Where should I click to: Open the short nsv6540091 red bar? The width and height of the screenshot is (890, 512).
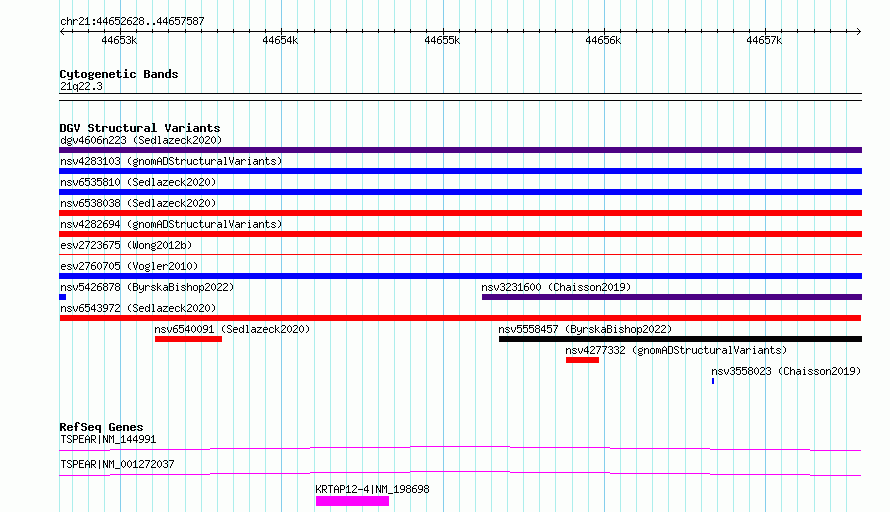188,339
